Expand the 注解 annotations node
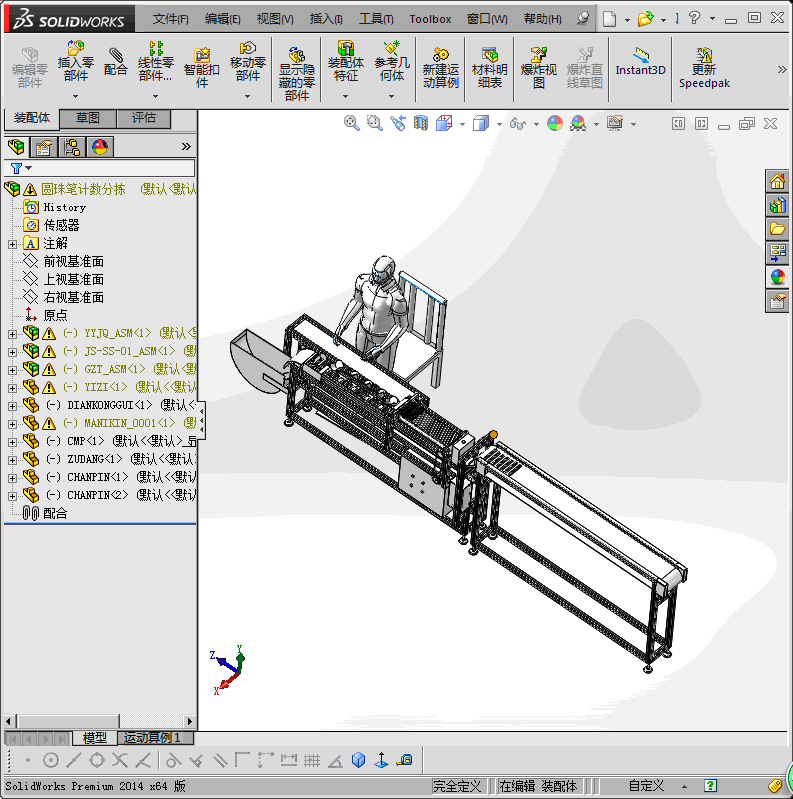793x799 pixels. (12, 244)
